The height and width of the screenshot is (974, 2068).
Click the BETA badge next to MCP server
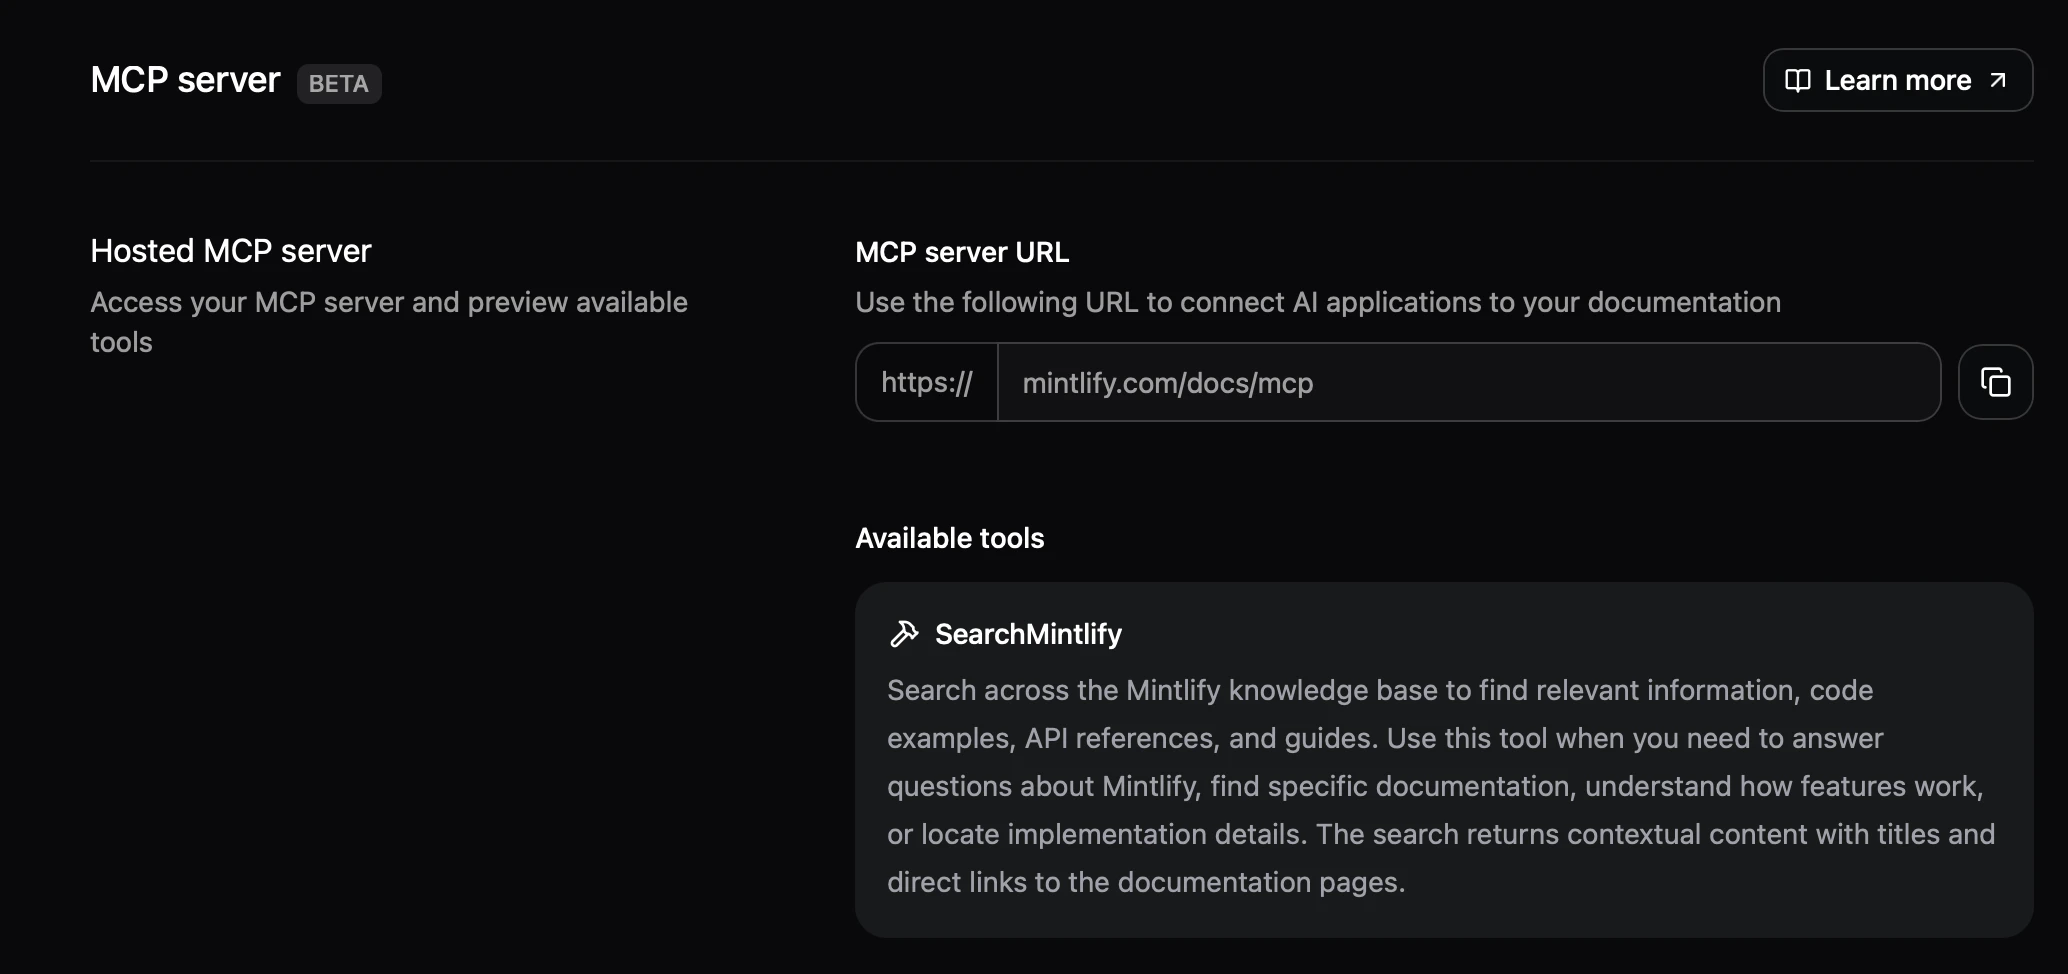click(339, 84)
